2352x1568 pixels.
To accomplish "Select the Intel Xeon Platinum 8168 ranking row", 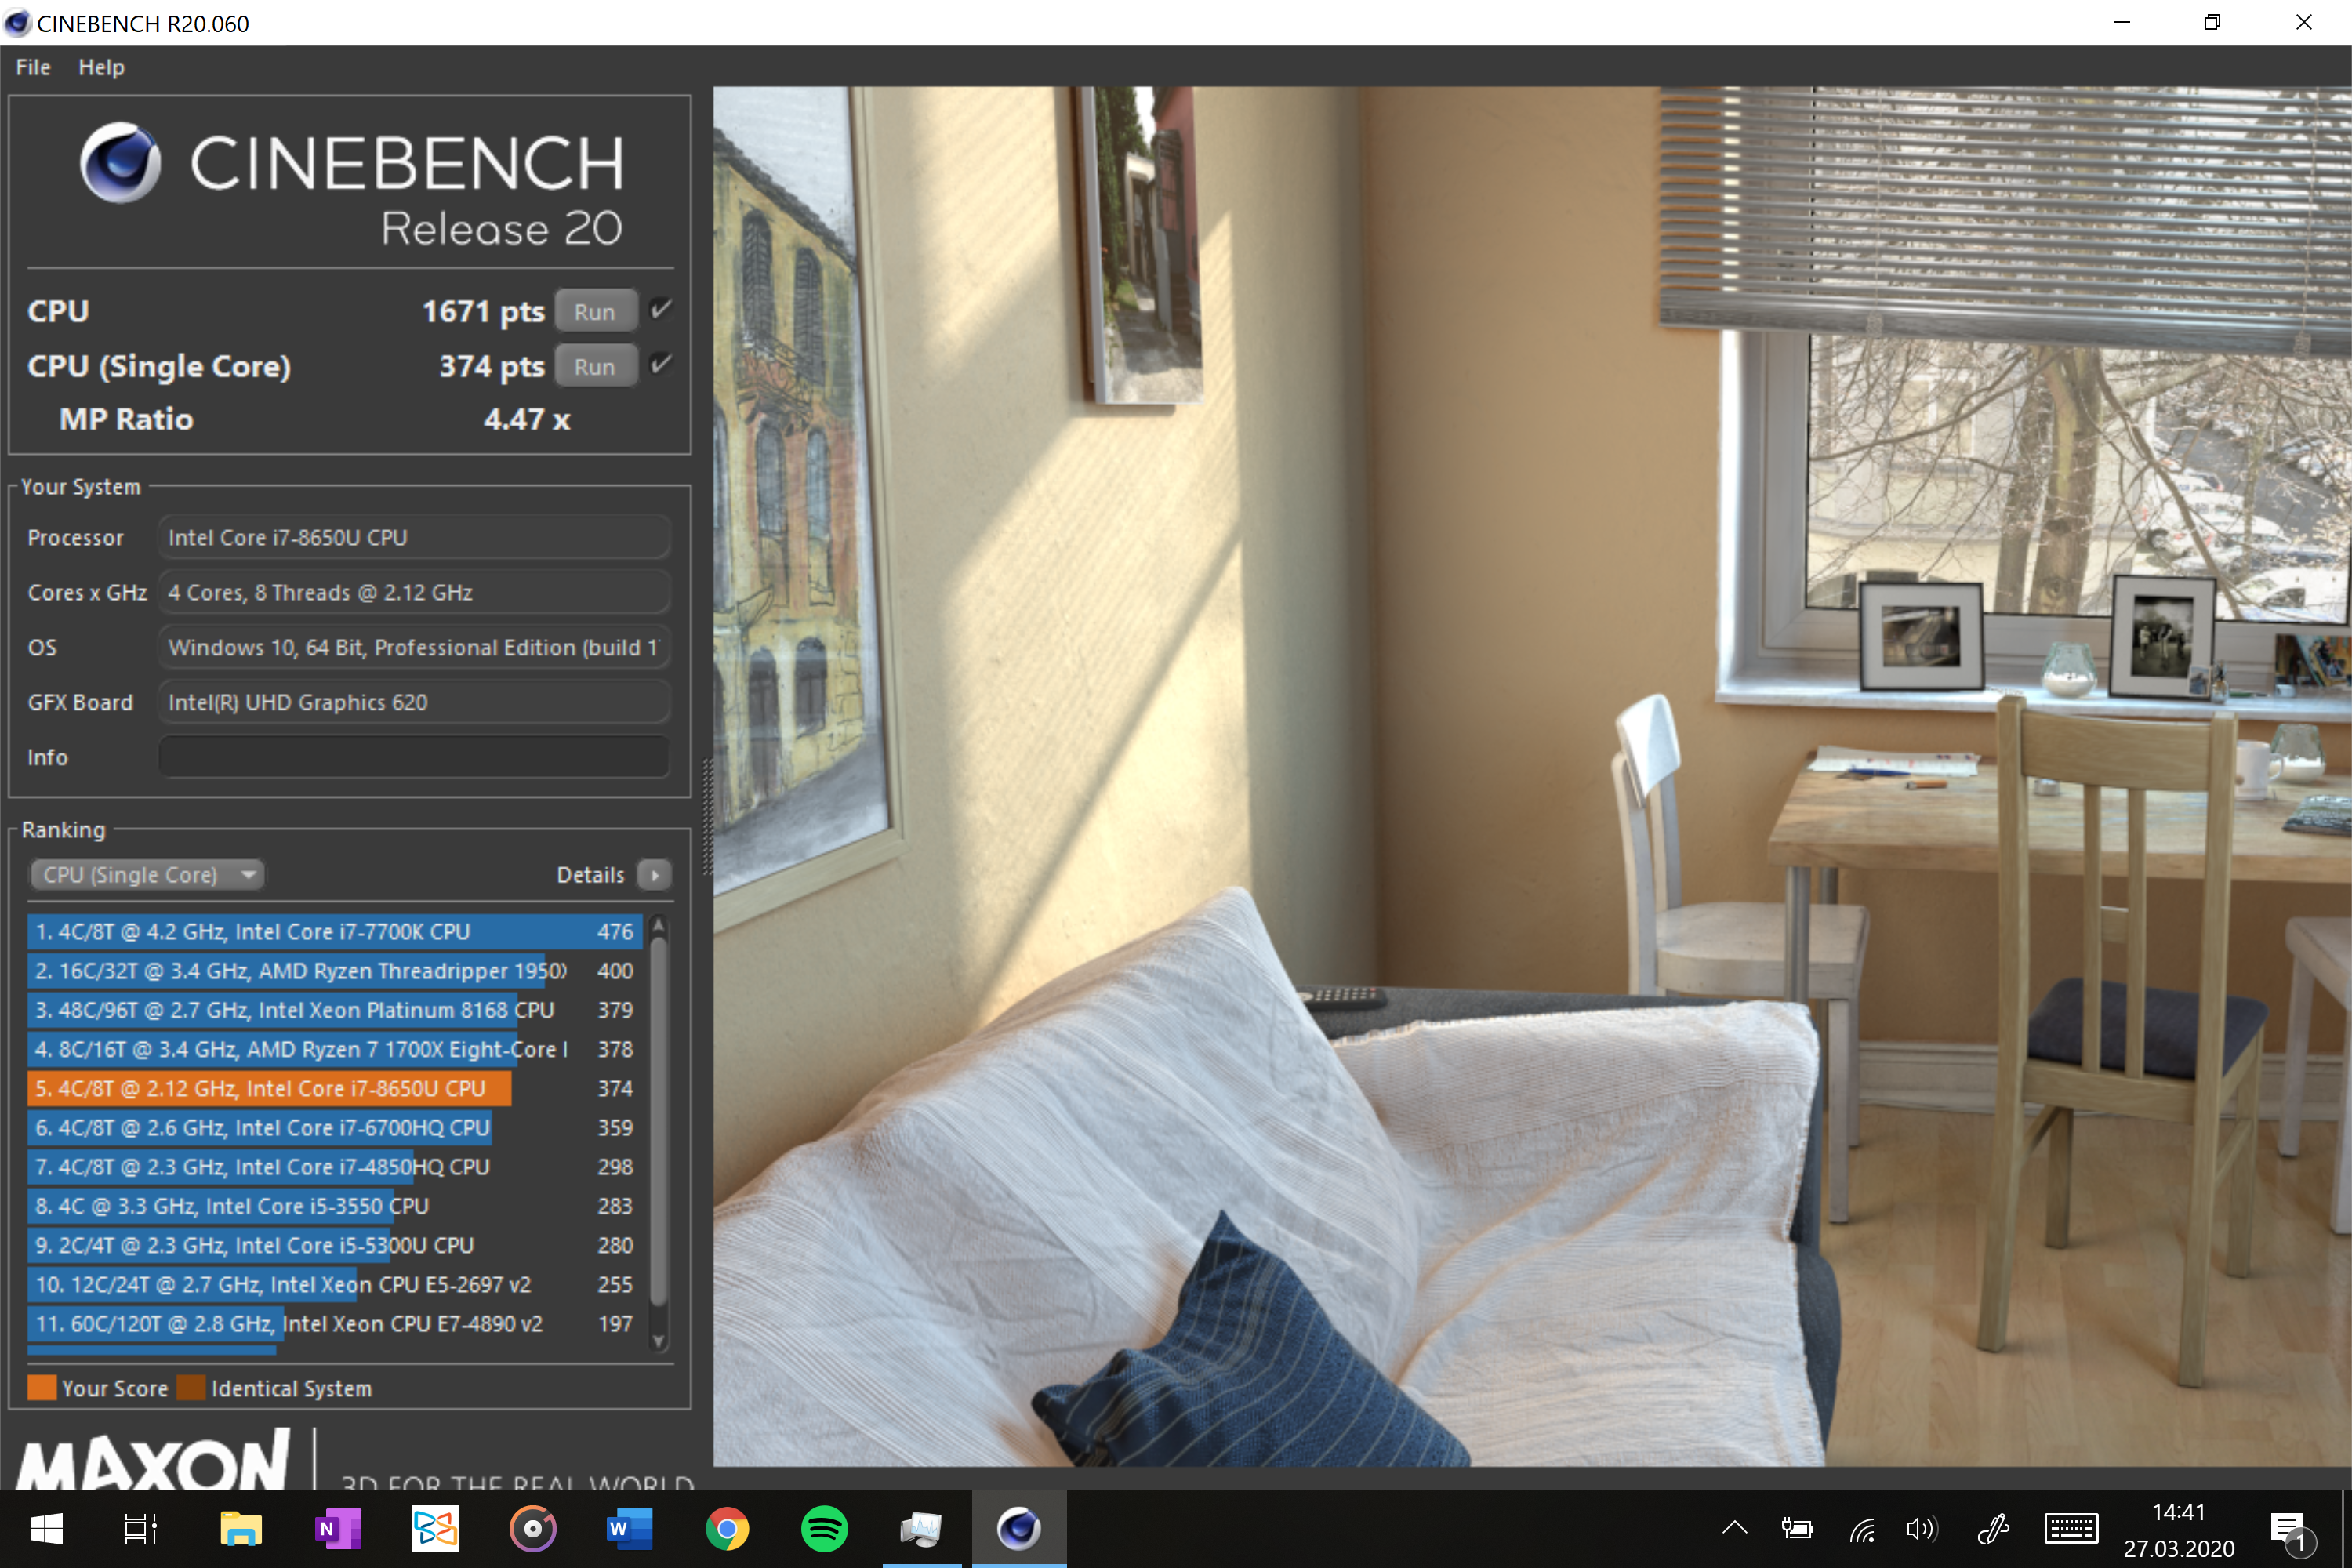I will (335, 1010).
